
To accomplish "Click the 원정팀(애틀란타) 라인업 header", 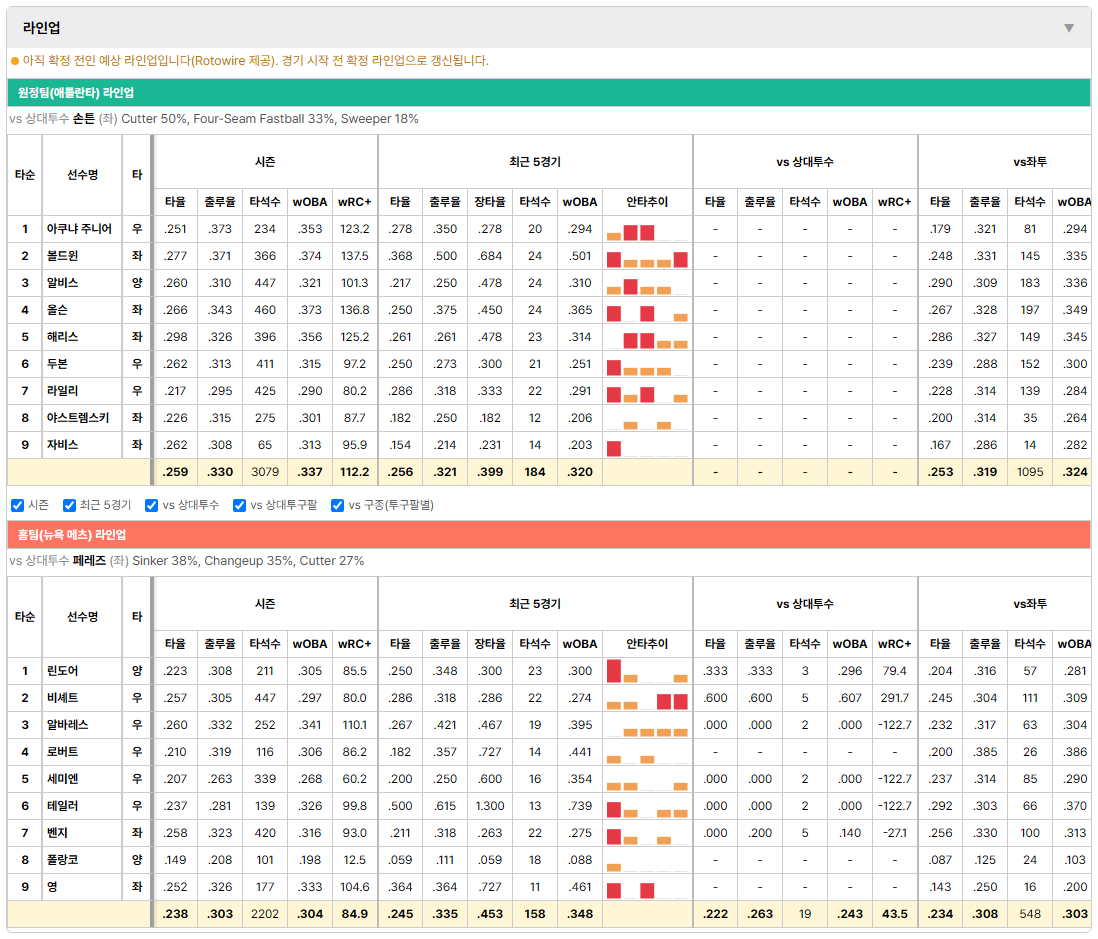I will tap(76, 93).
